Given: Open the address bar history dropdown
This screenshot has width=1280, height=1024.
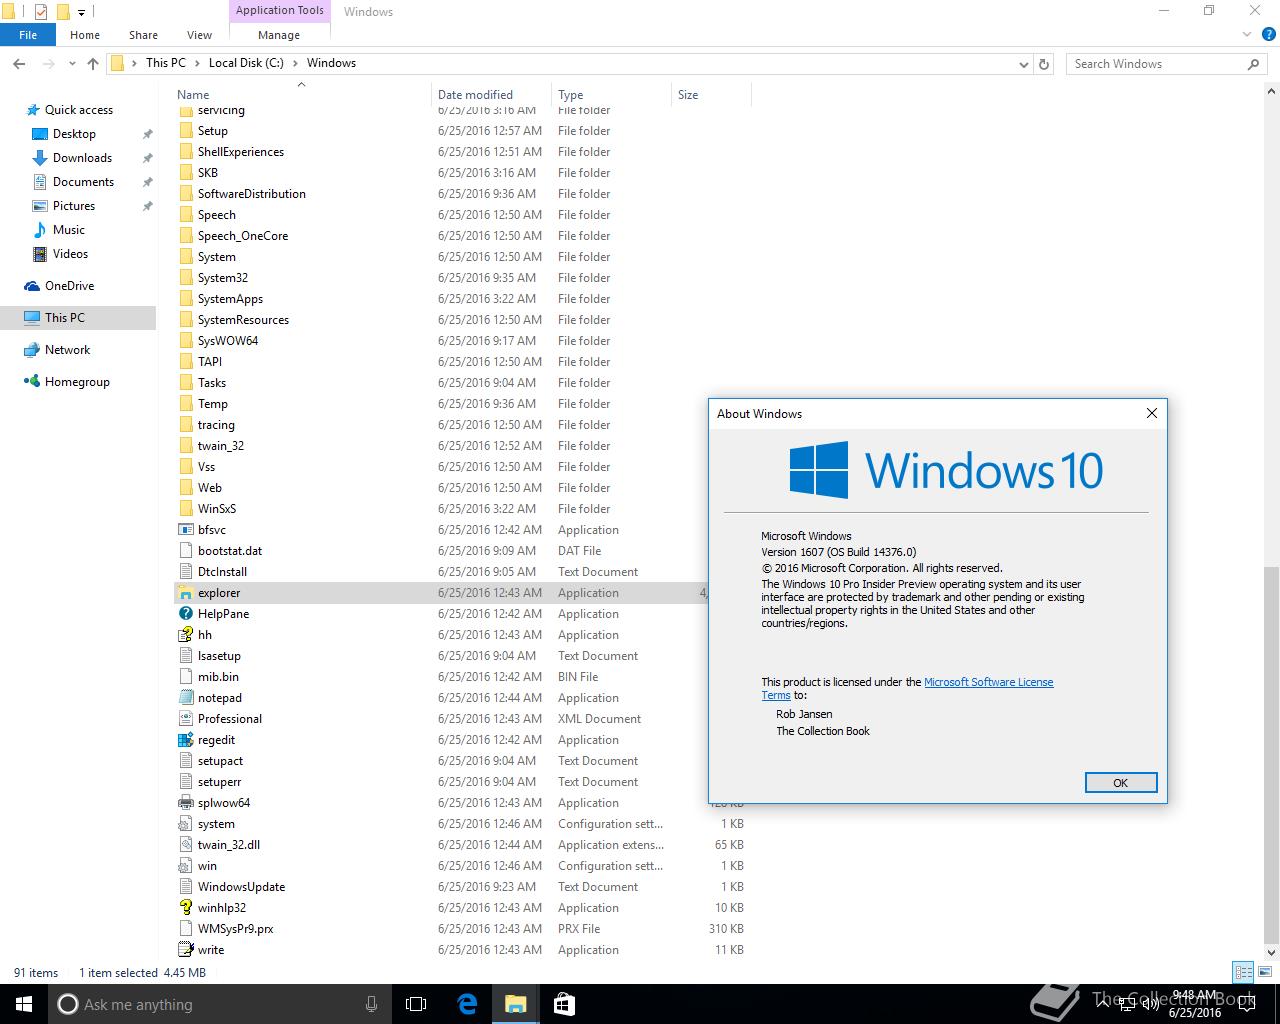Looking at the screenshot, I should click(x=1023, y=63).
